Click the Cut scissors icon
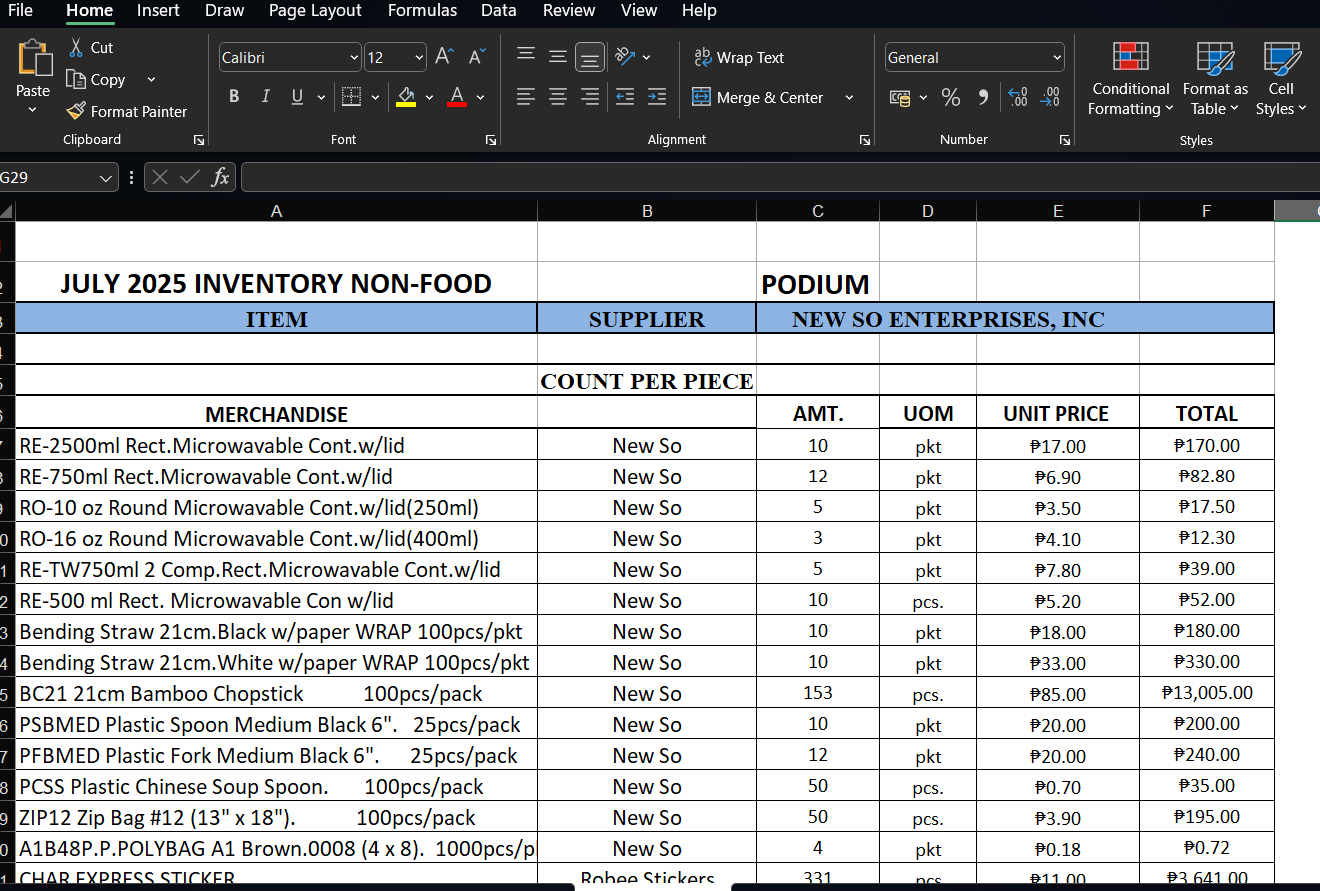1320x891 pixels. (76, 47)
